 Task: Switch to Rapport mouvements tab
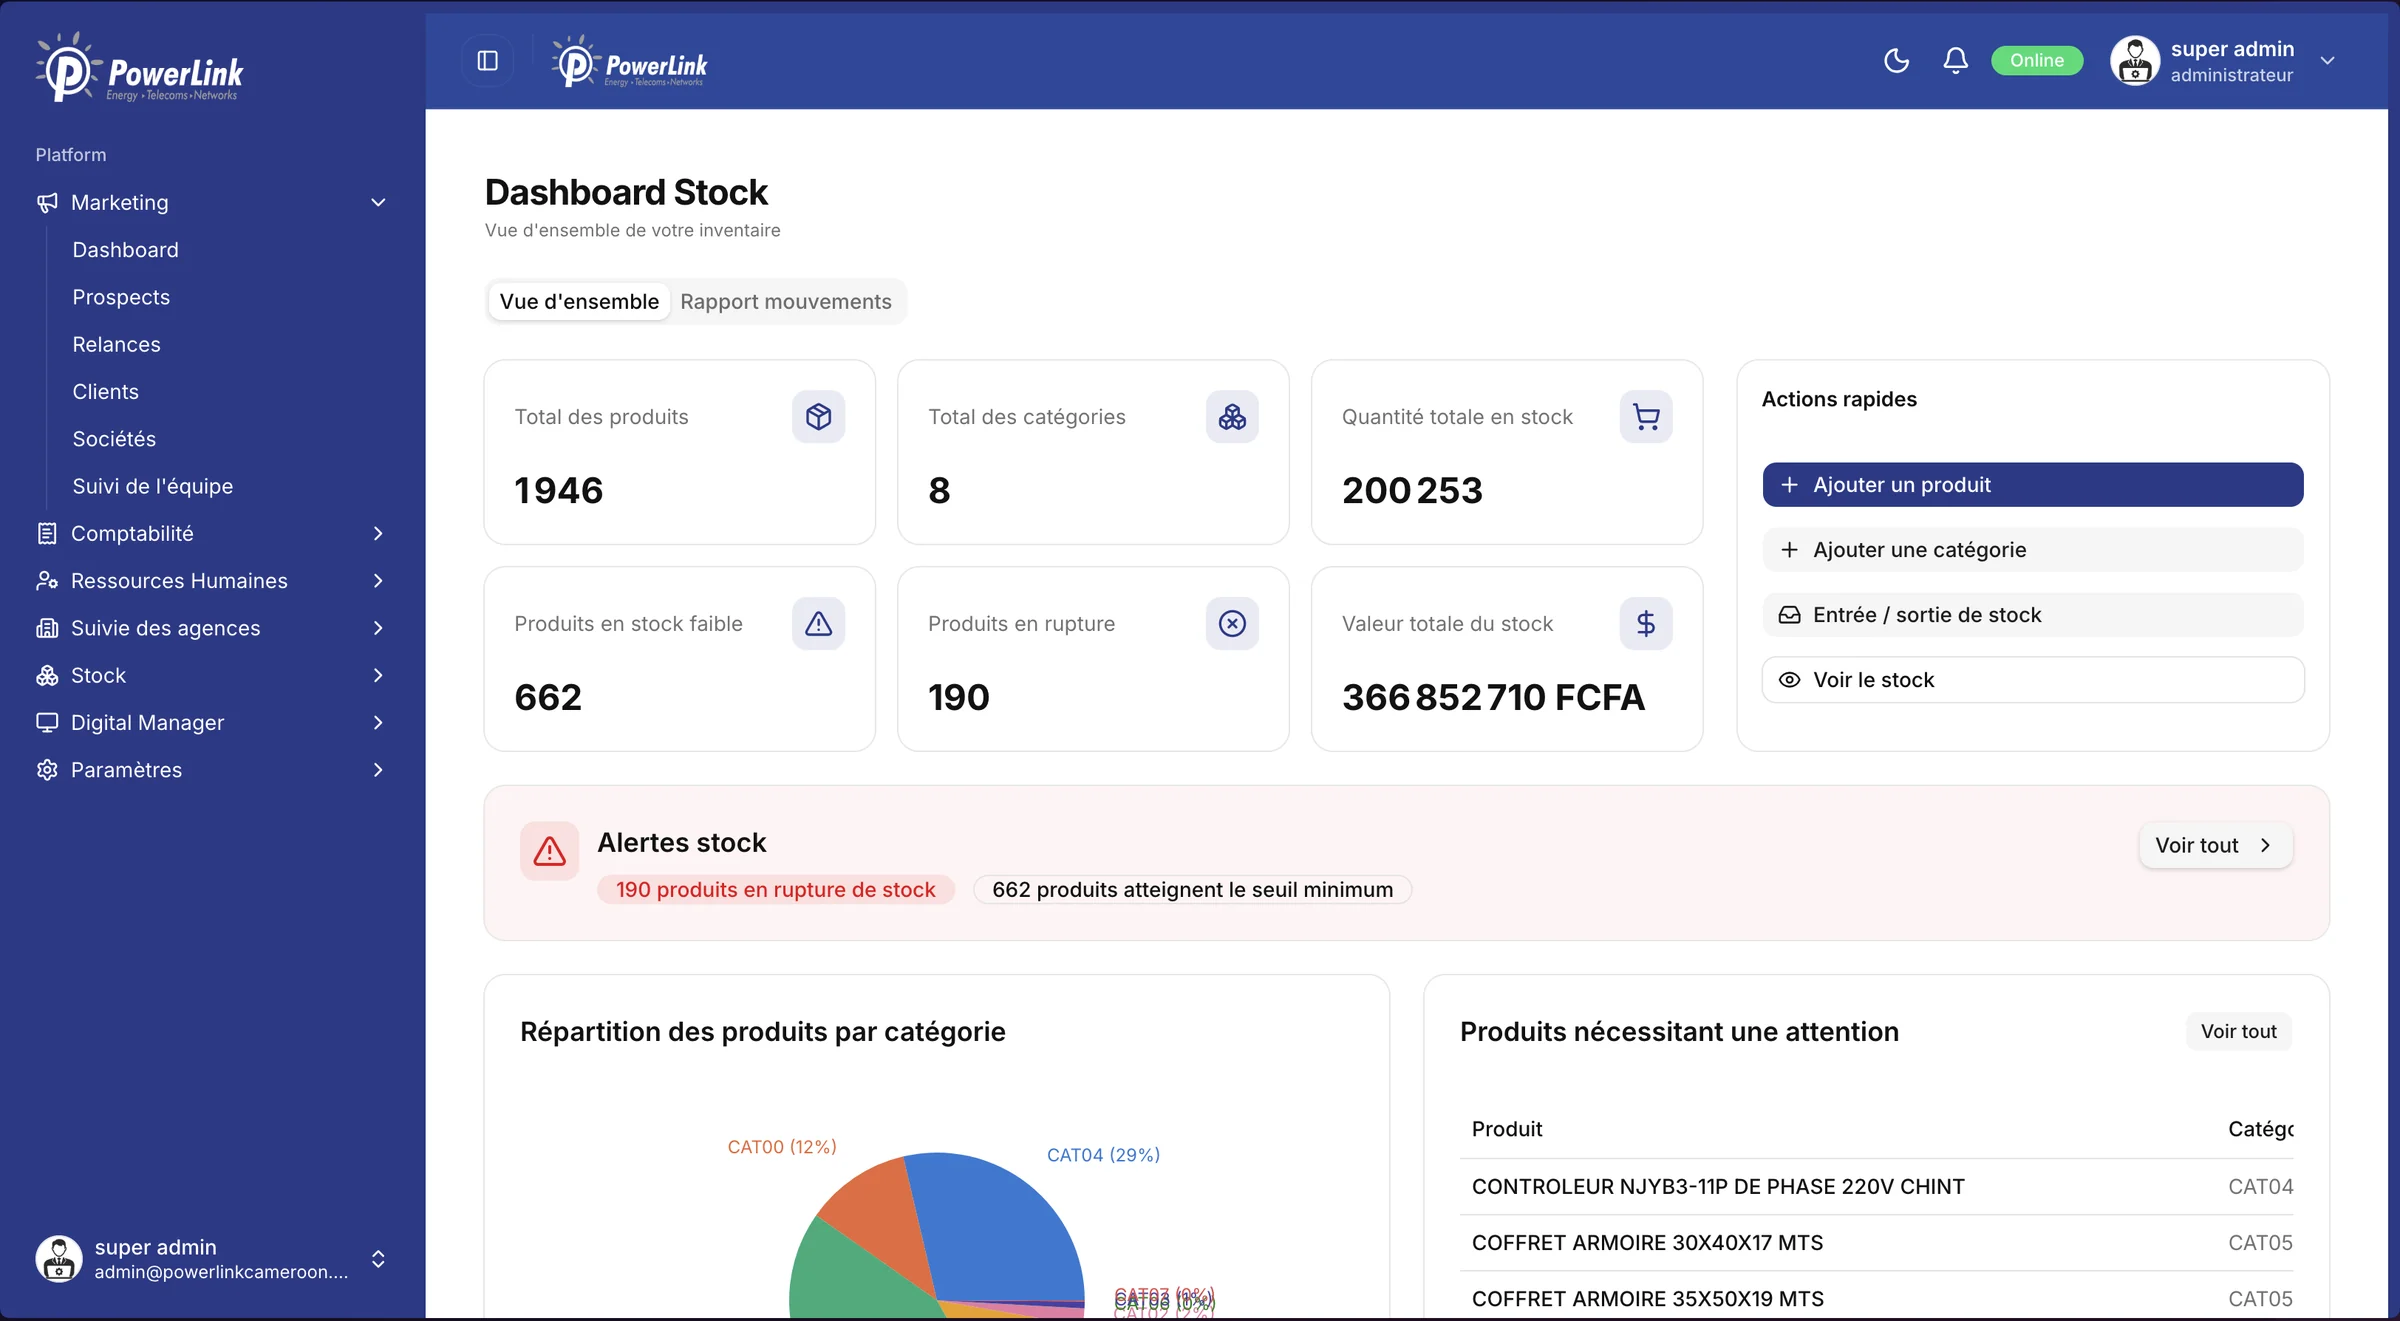(786, 302)
